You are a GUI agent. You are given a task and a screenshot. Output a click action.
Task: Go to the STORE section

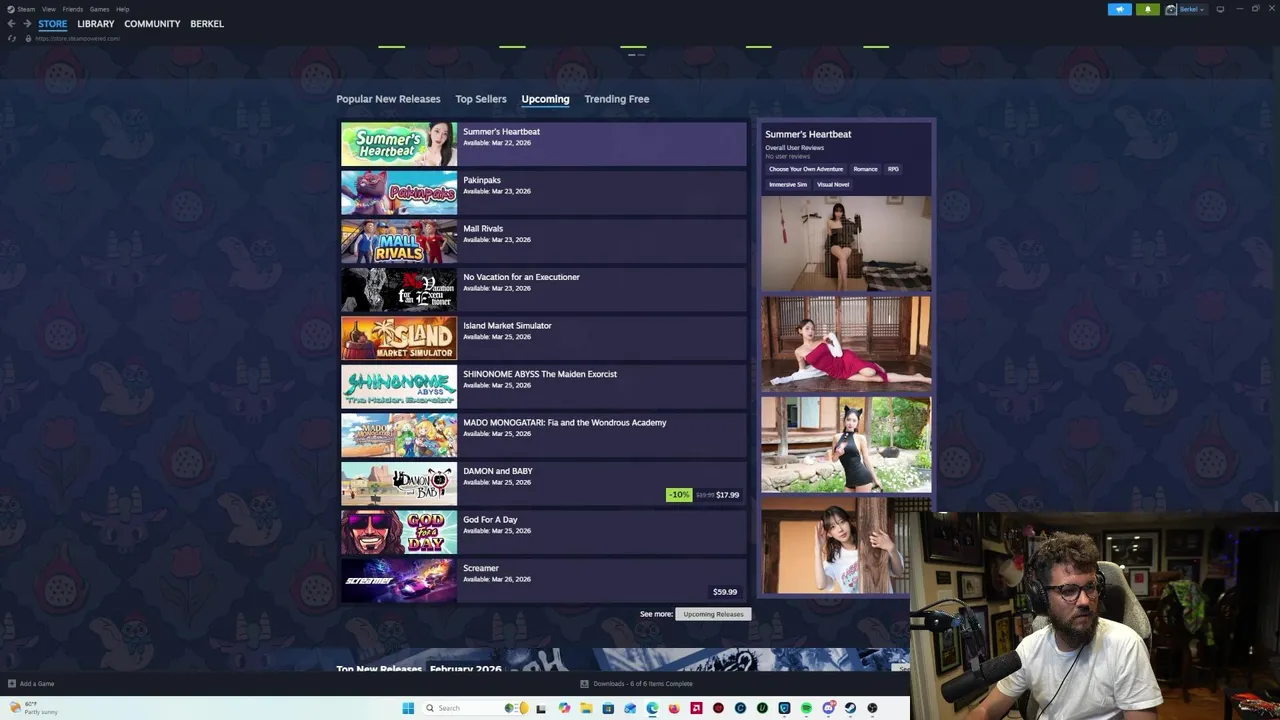(53, 24)
